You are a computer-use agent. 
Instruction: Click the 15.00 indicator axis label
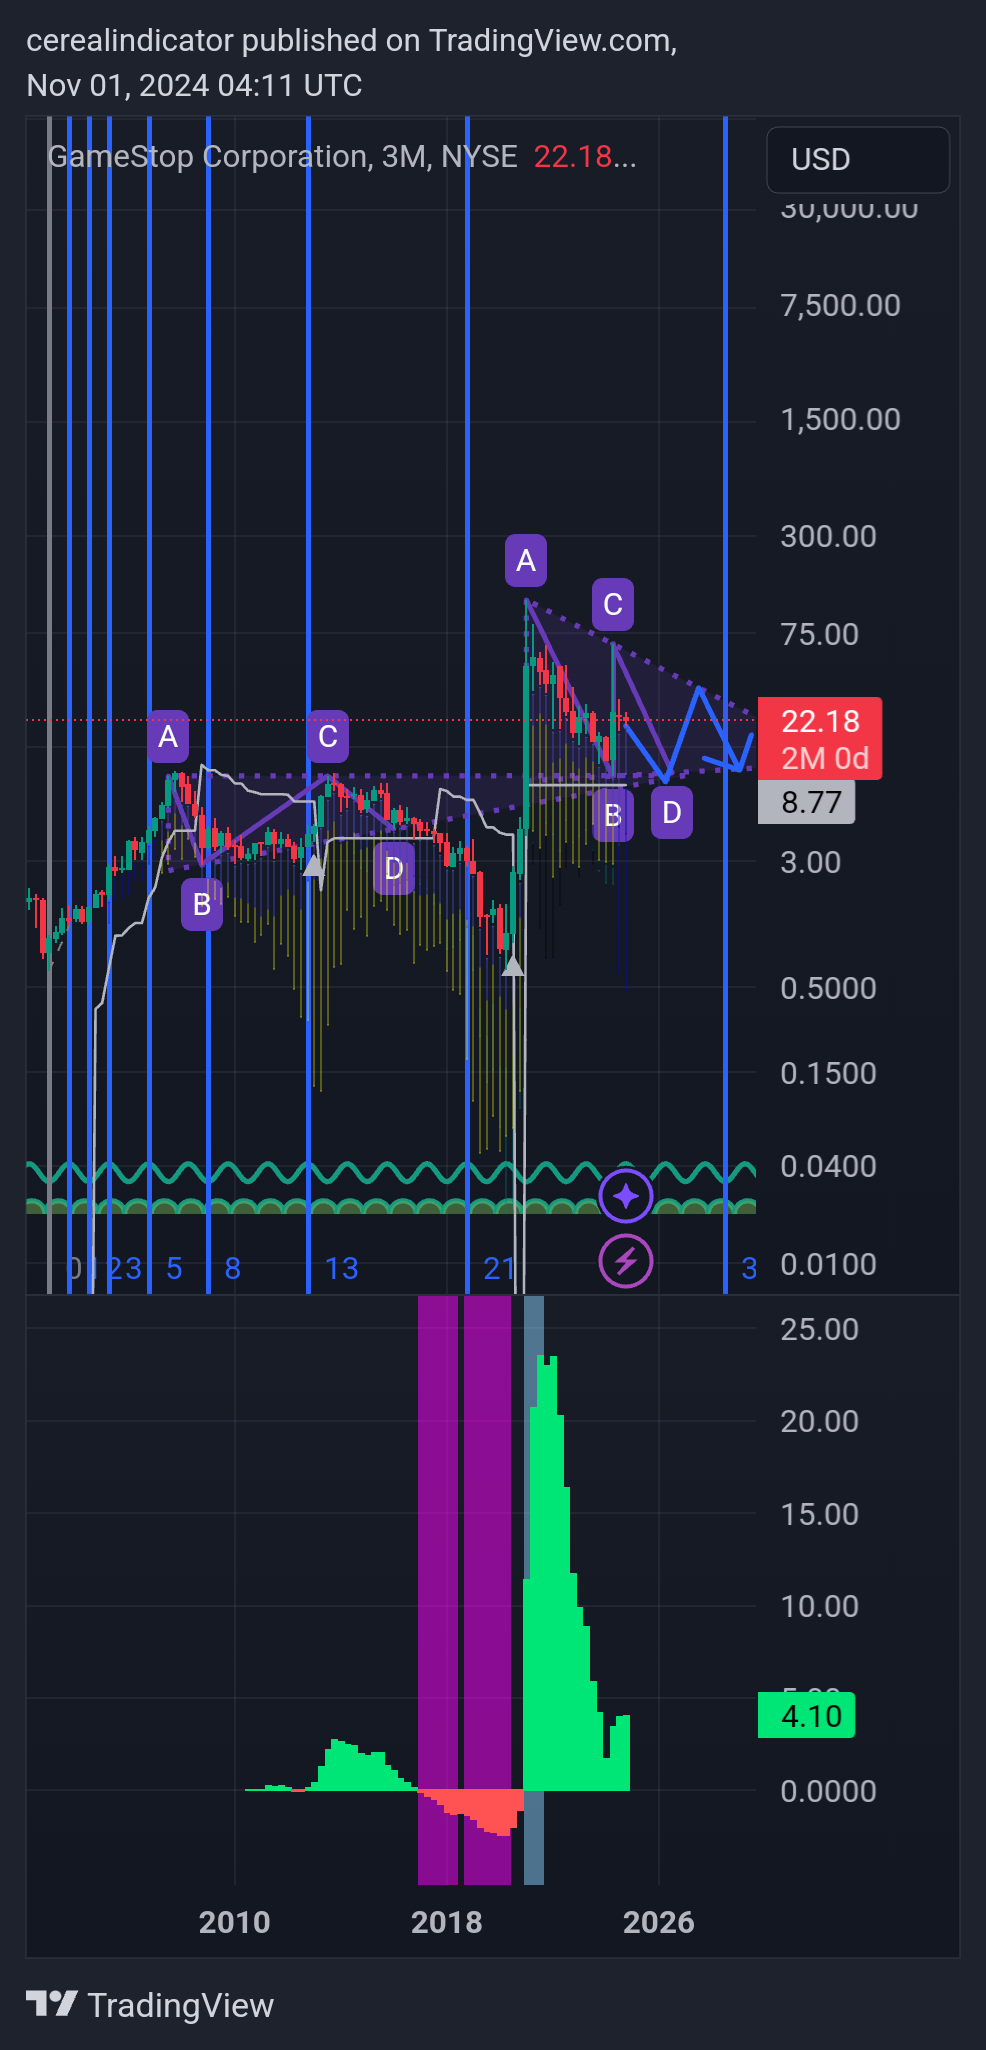pos(820,1514)
